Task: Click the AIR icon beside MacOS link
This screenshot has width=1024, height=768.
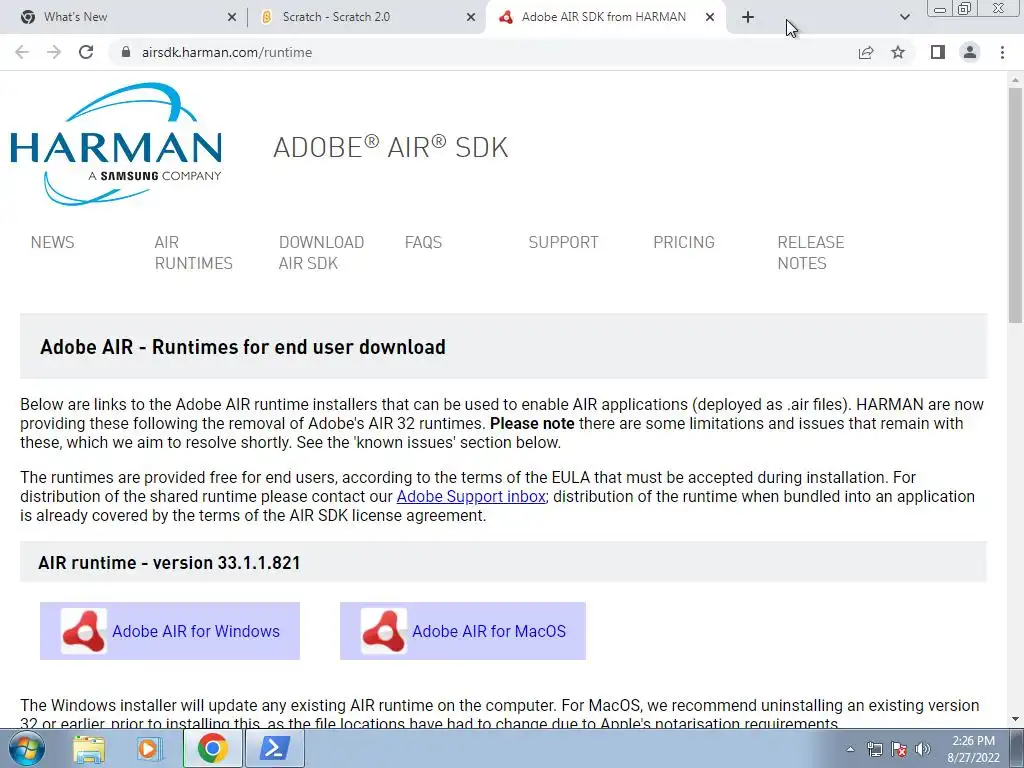Action: click(383, 631)
